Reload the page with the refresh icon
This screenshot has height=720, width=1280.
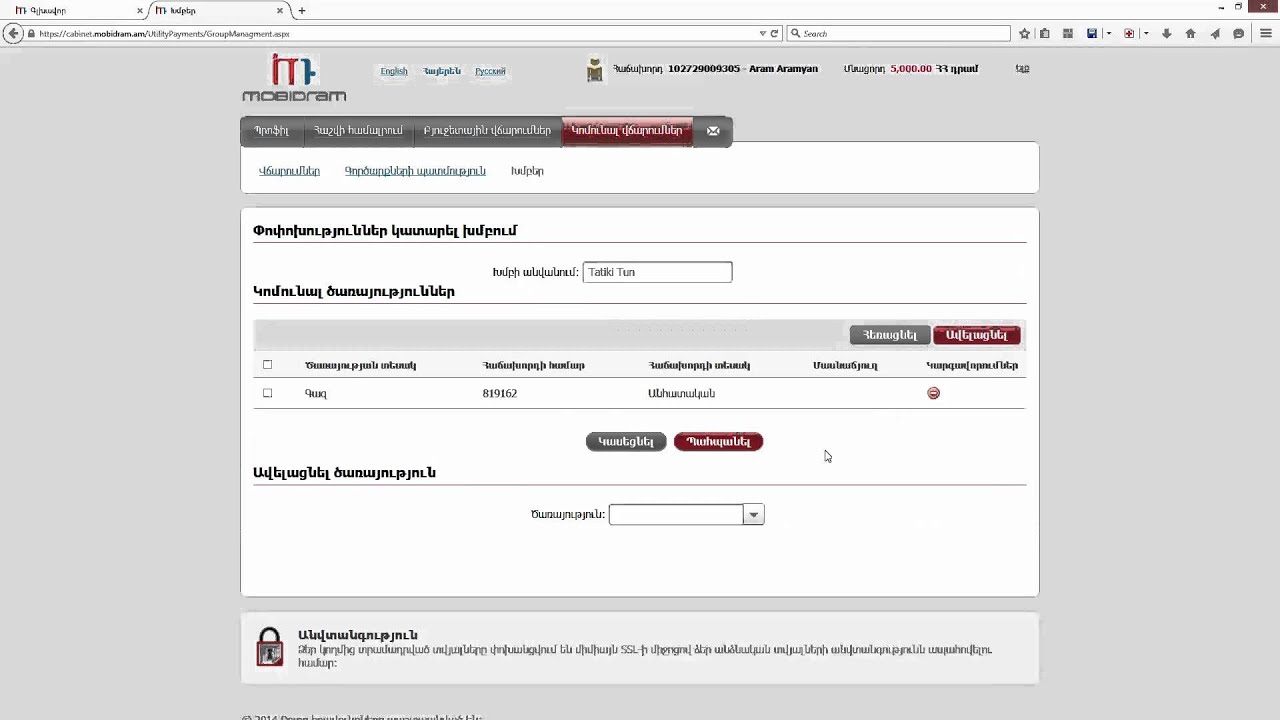coord(774,33)
